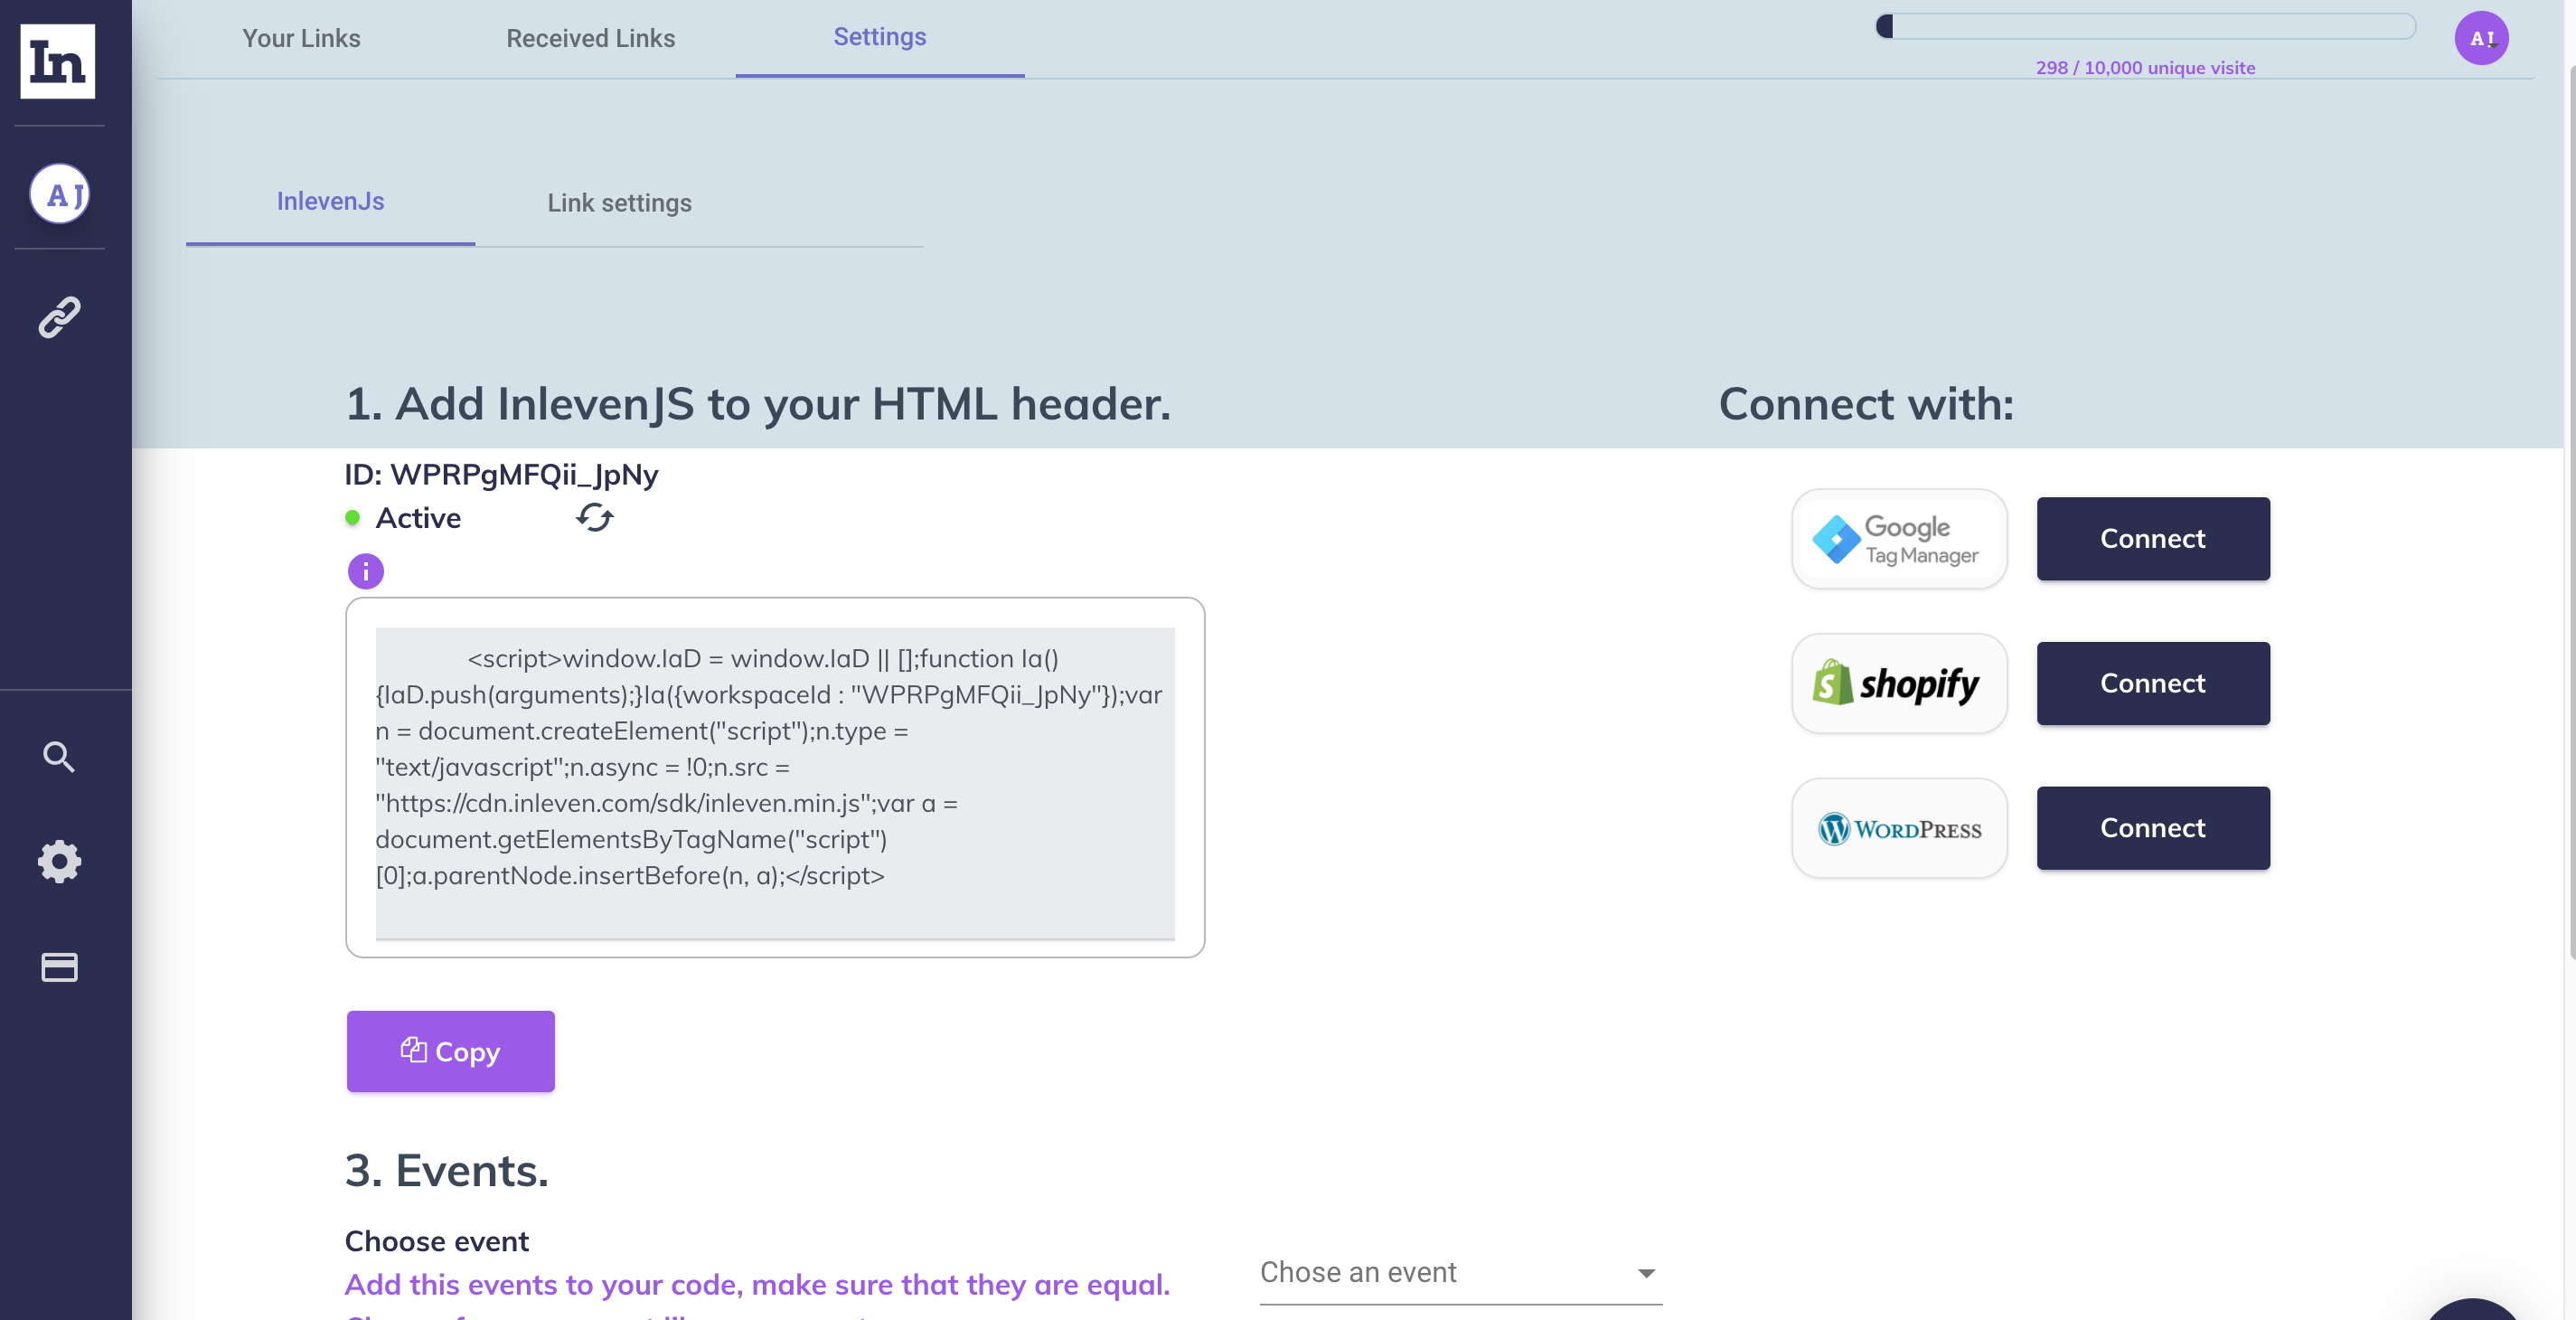
Task: Connect with Google Tag Manager
Action: [2153, 539]
